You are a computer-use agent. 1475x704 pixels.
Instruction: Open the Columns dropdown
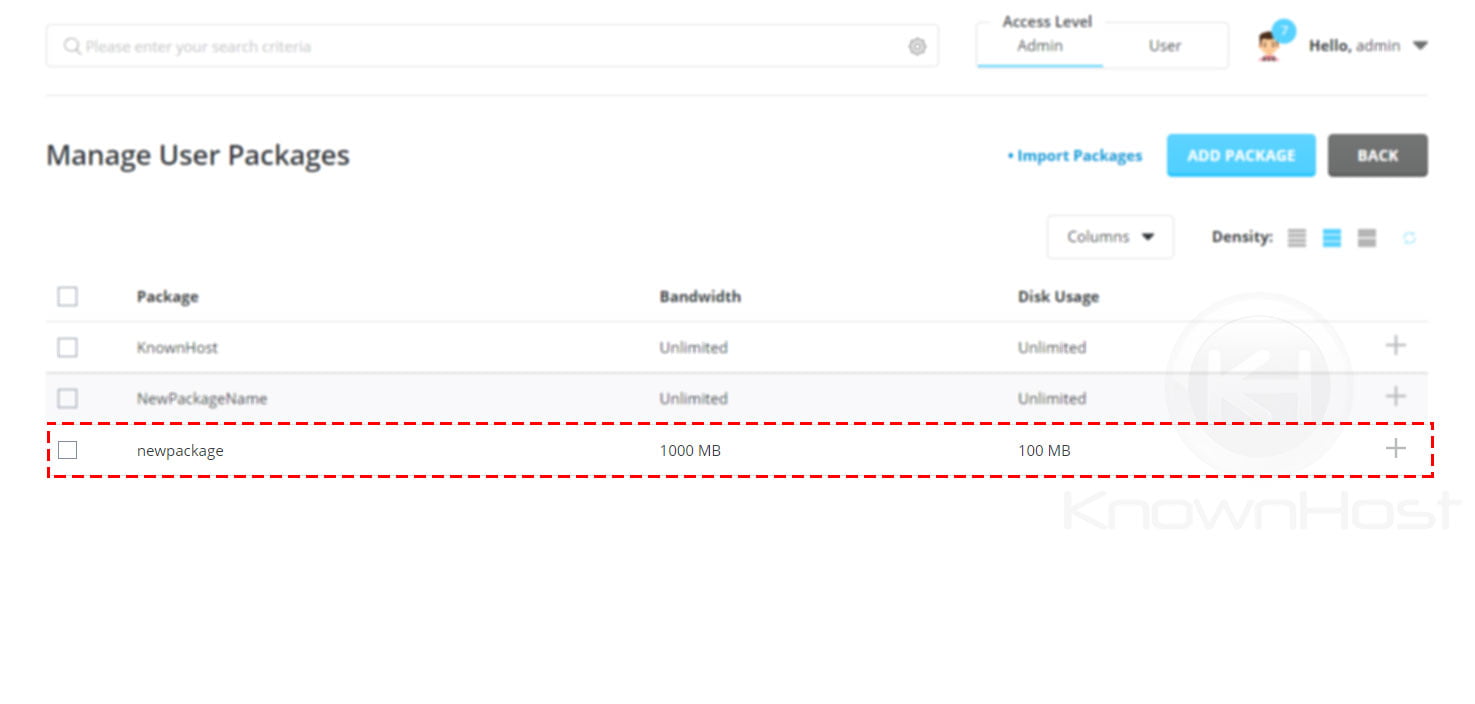tap(1109, 237)
